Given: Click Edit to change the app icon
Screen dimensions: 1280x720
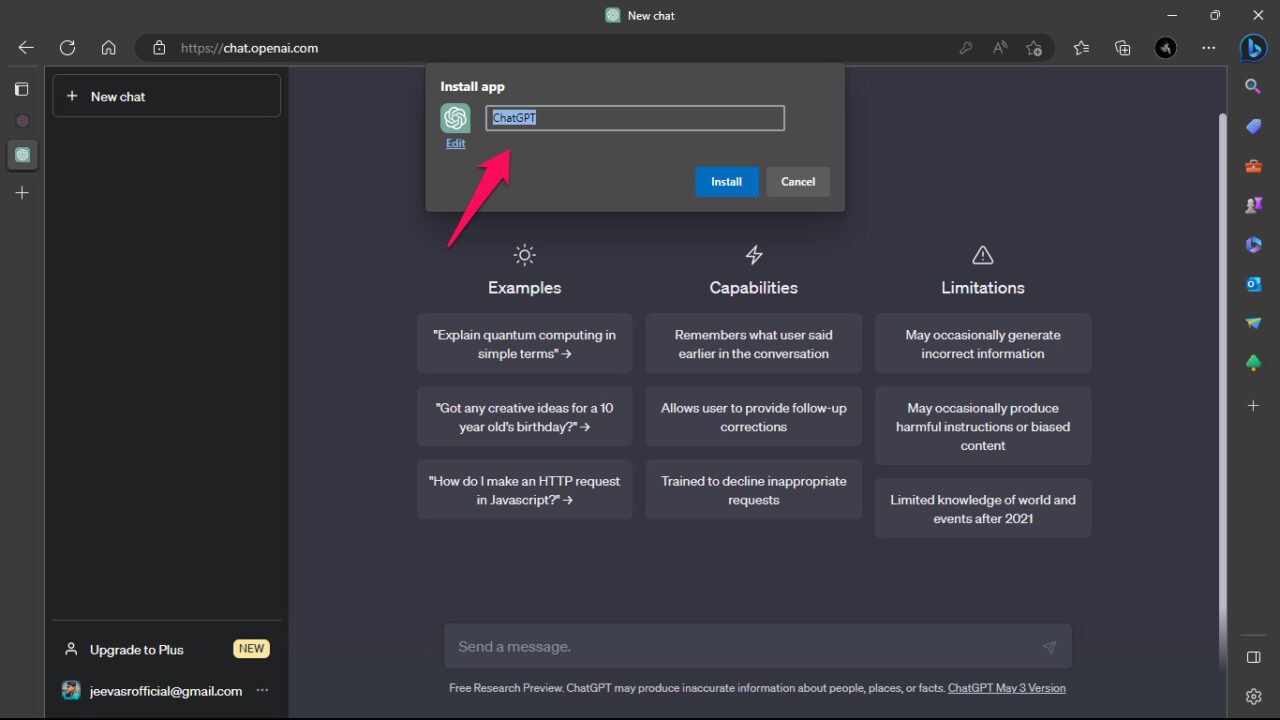Looking at the screenshot, I should pos(455,143).
